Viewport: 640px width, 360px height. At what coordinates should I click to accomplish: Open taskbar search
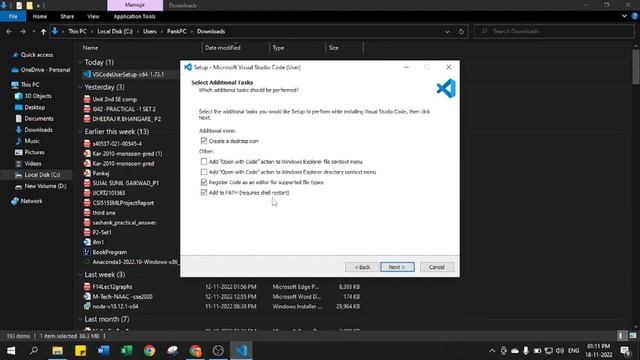pyautogui.click(x=34, y=350)
